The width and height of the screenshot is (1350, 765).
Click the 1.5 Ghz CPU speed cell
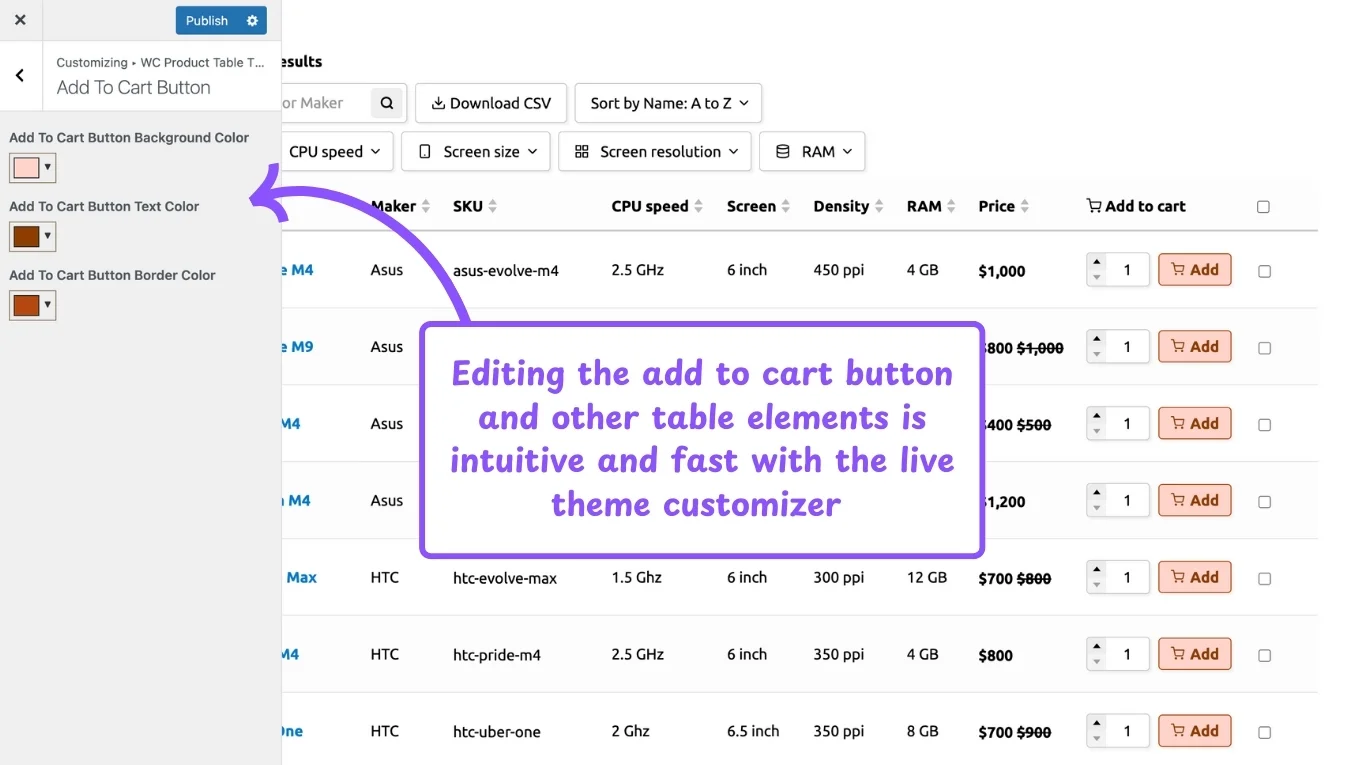638,577
